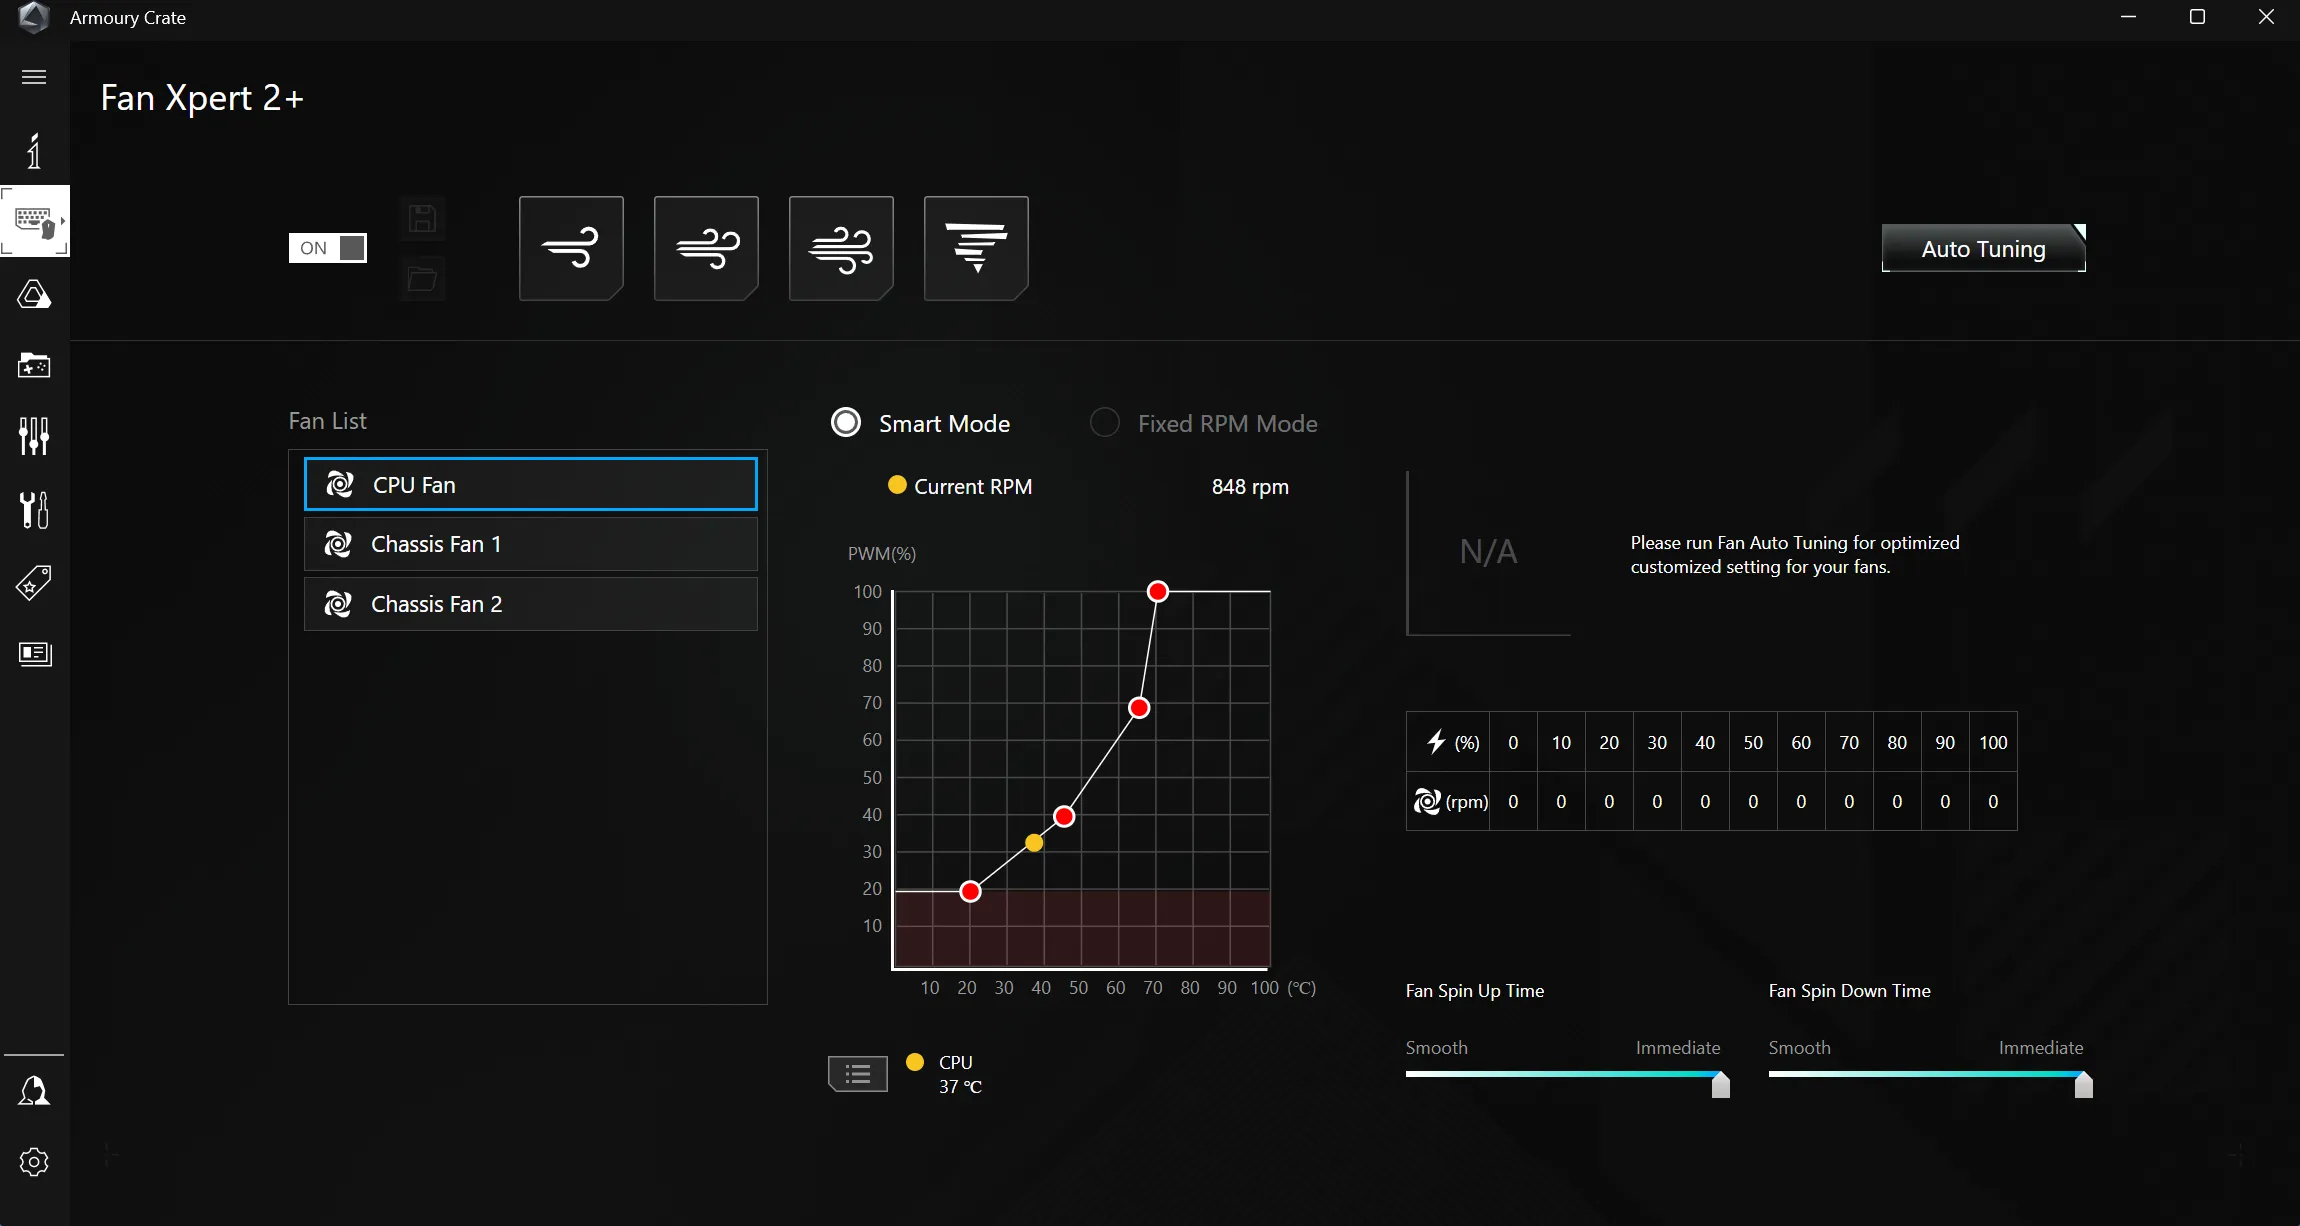Viewport: 2300px width, 1226px height.
Task: Click the Fan List heading
Action: pos(327,421)
